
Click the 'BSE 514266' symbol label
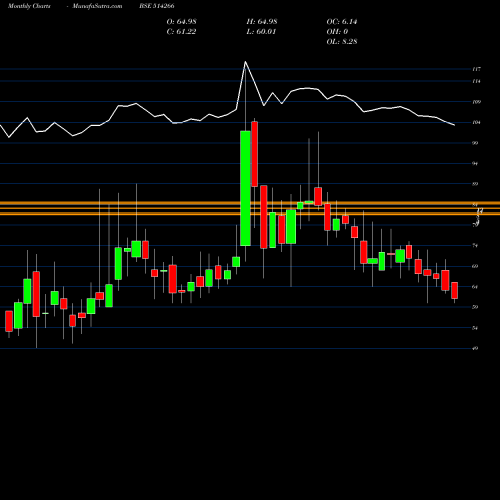[x=157, y=6]
